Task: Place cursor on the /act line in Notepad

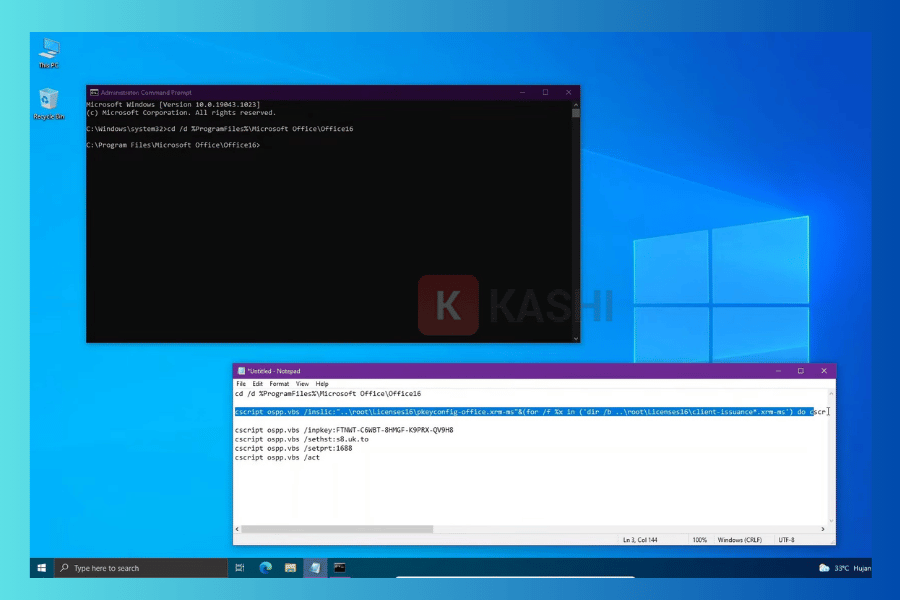Action: click(300, 457)
